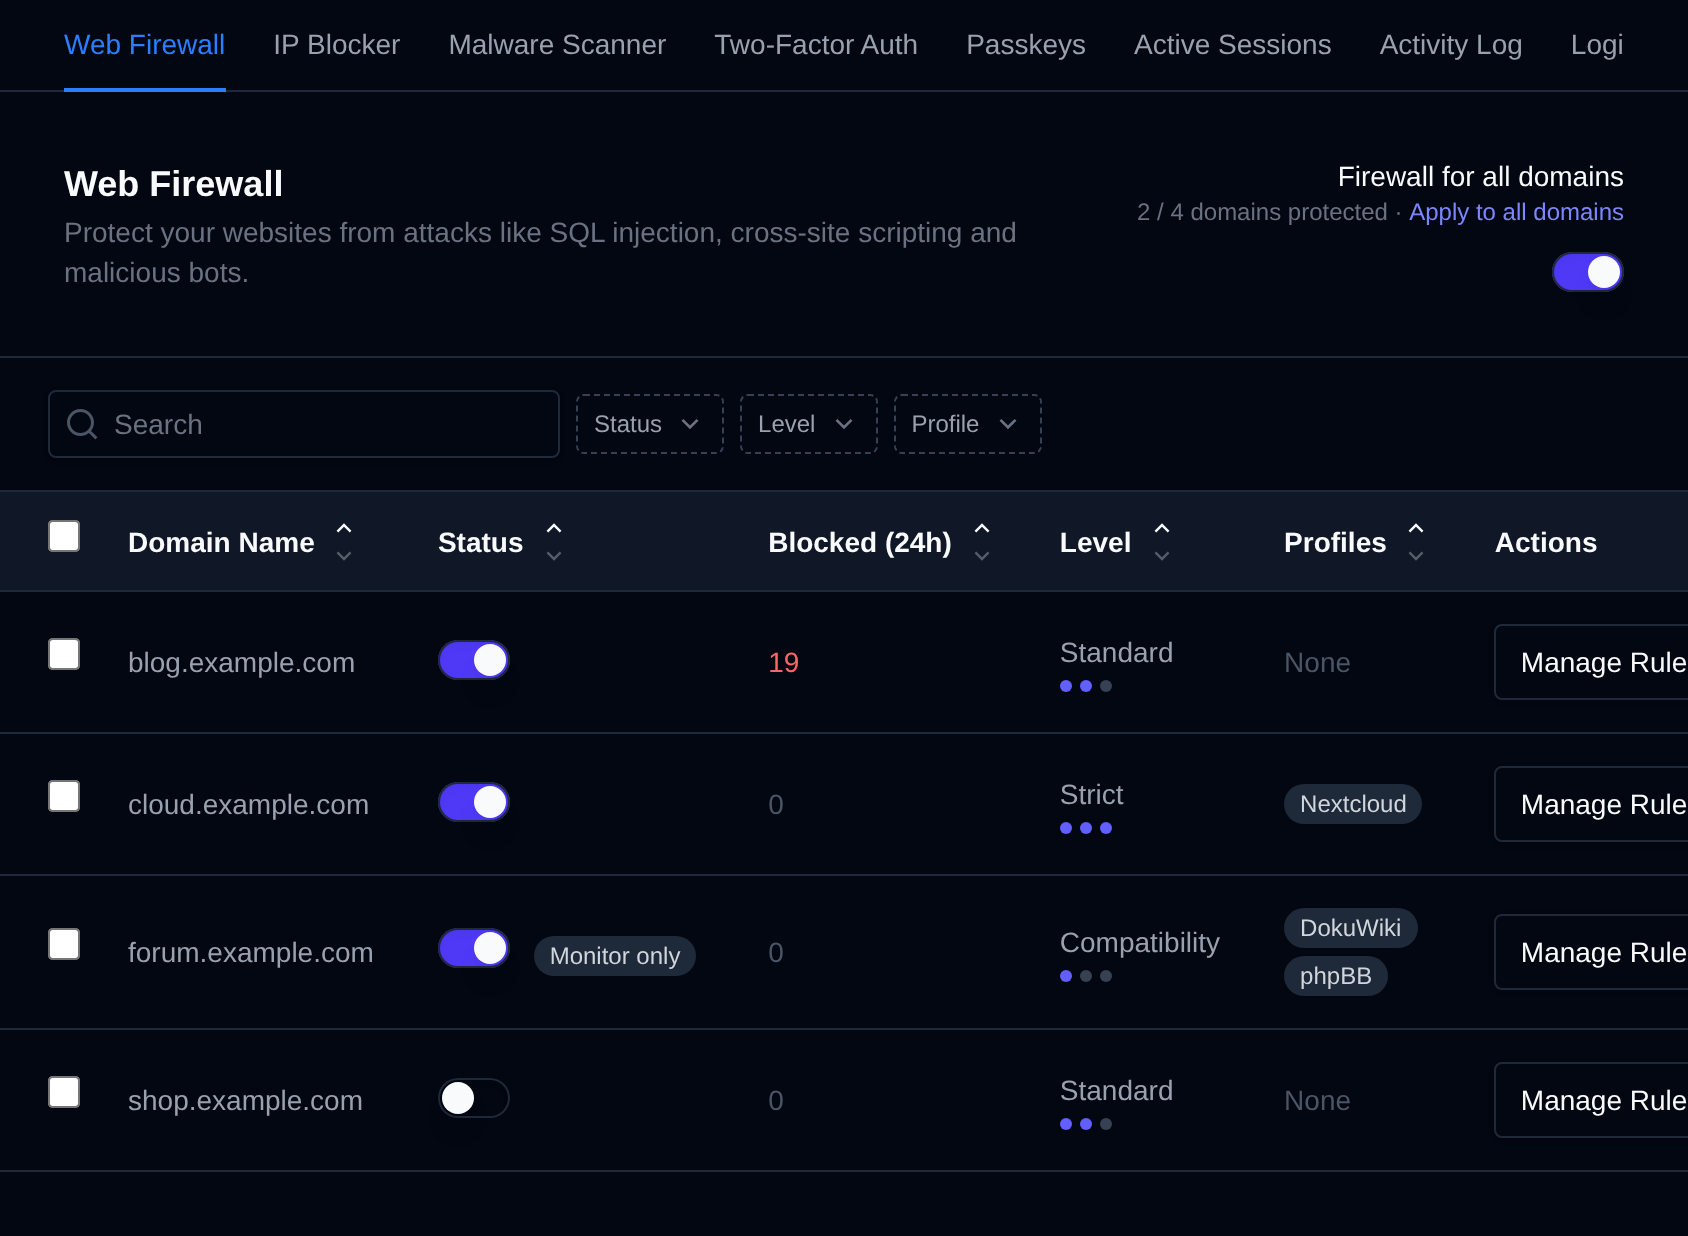This screenshot has height=1236, width=1688.
Task: Click Apply to all domains link
Action: 1516,212
